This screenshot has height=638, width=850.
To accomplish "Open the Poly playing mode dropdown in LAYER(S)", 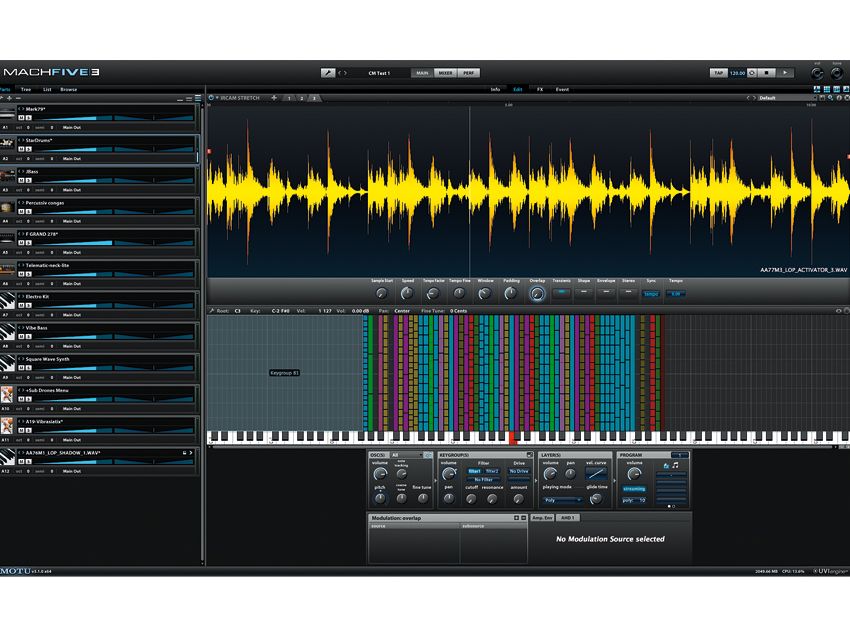I will coord(564,501).
